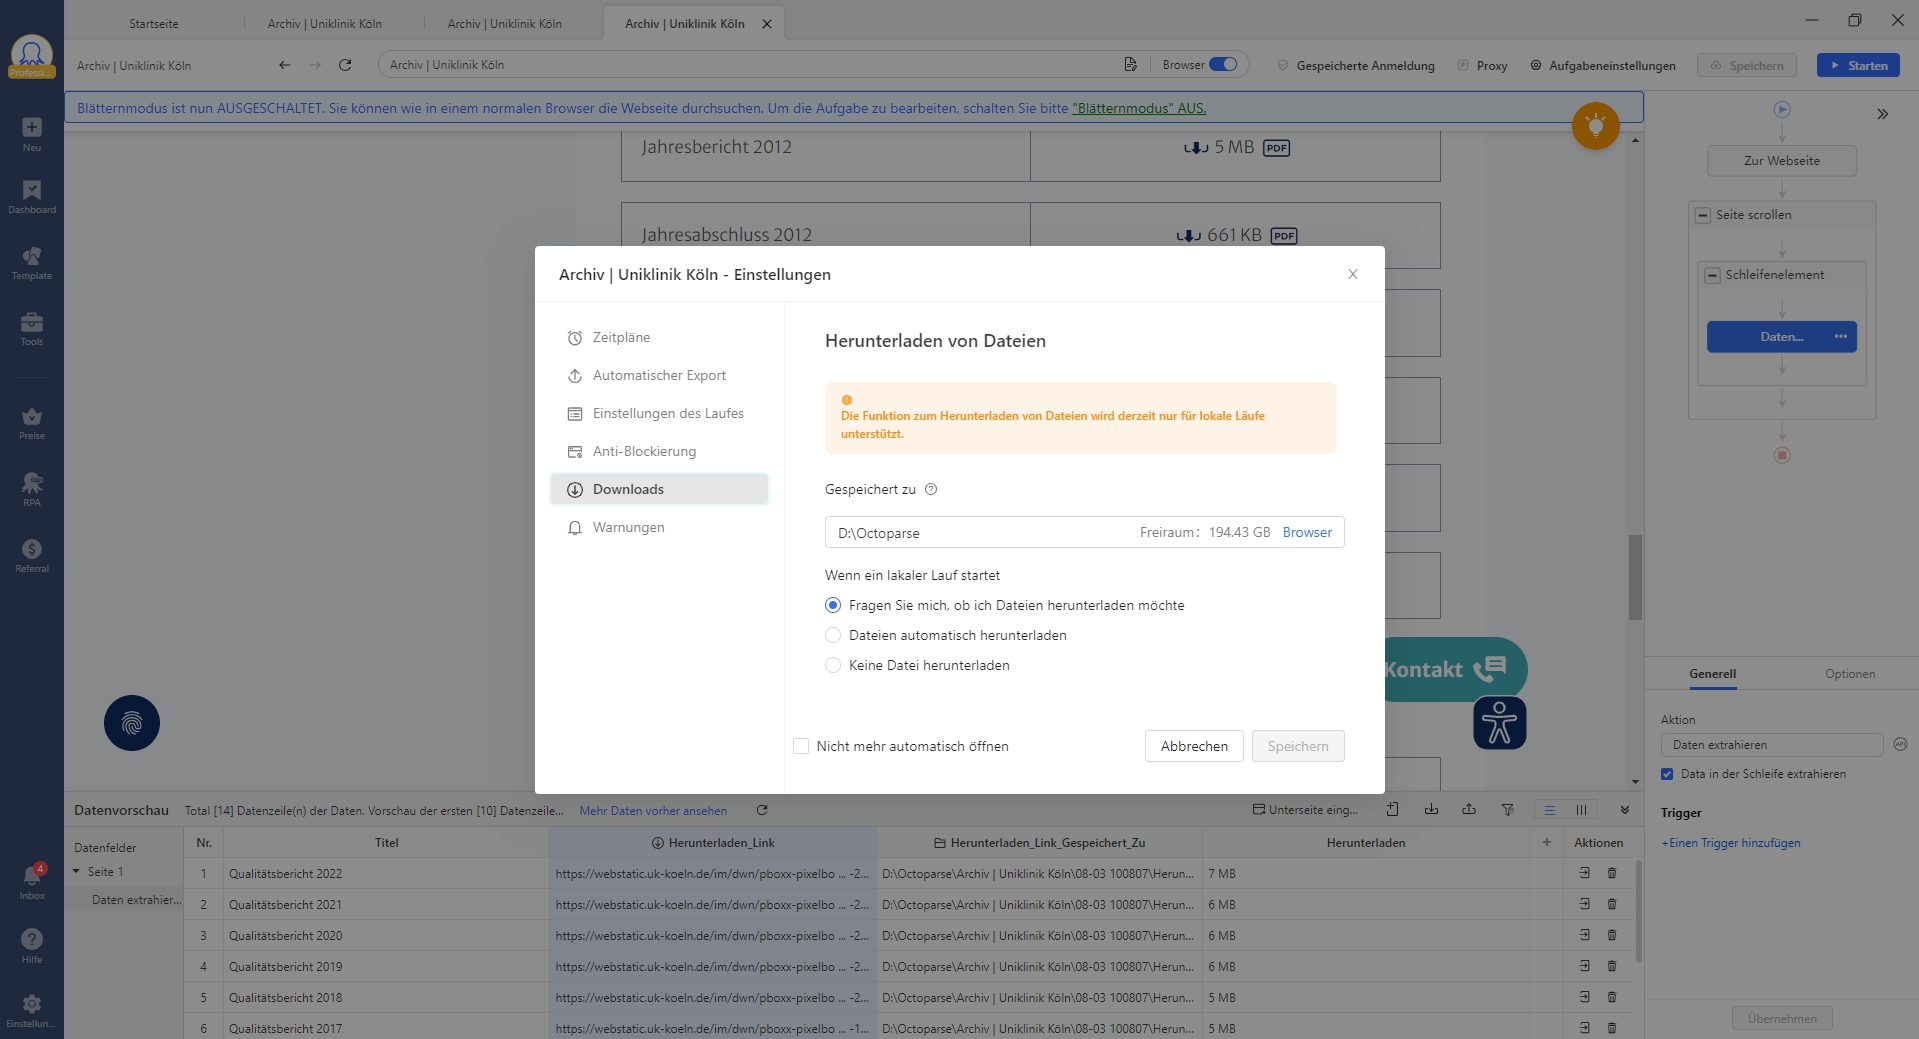Open the Aktion dropdown 'Daten extrahieren'

tap(1772, 745)
